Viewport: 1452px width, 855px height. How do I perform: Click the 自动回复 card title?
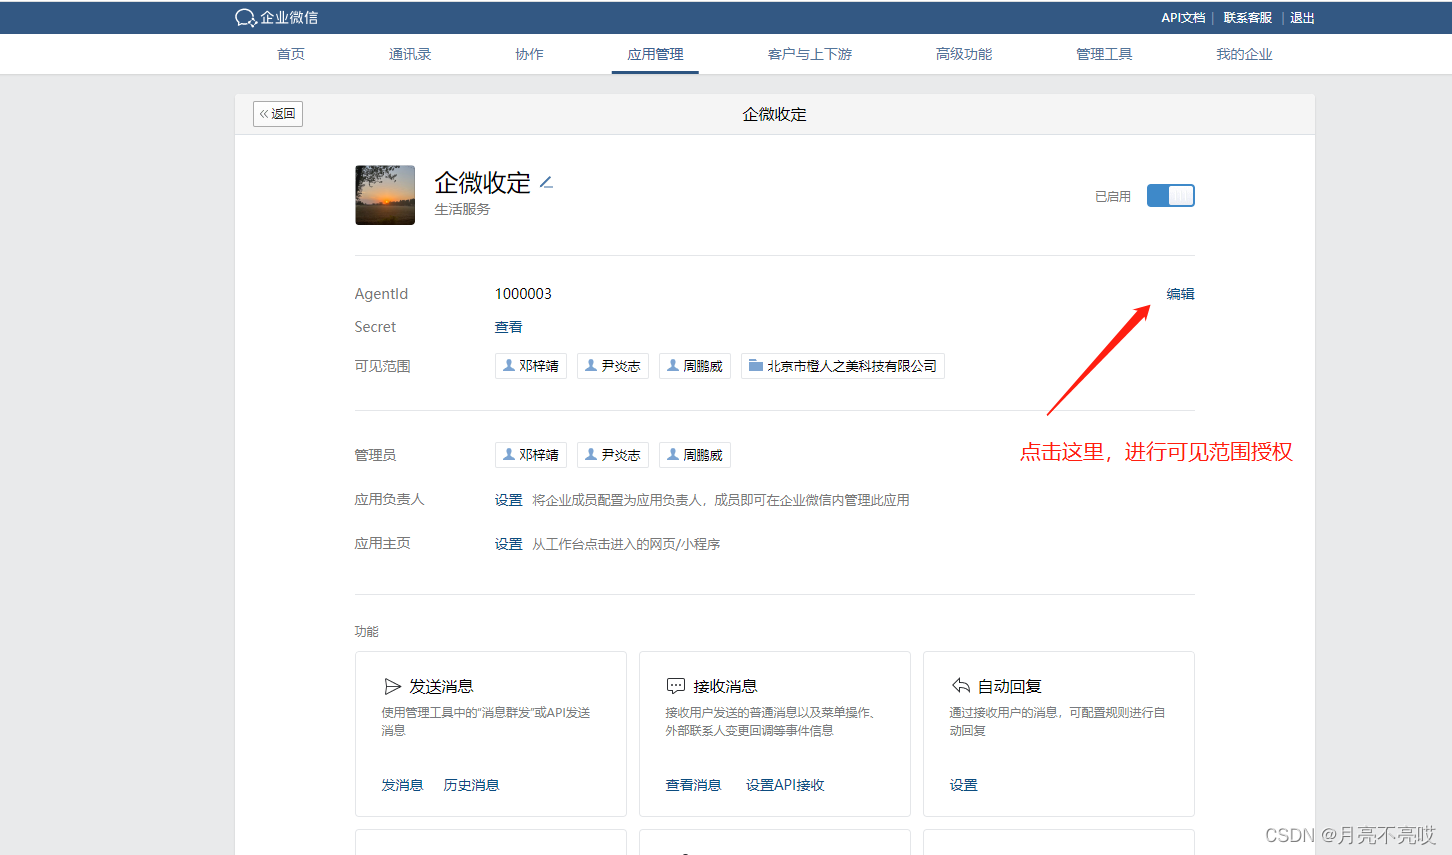click(1009, 686)
